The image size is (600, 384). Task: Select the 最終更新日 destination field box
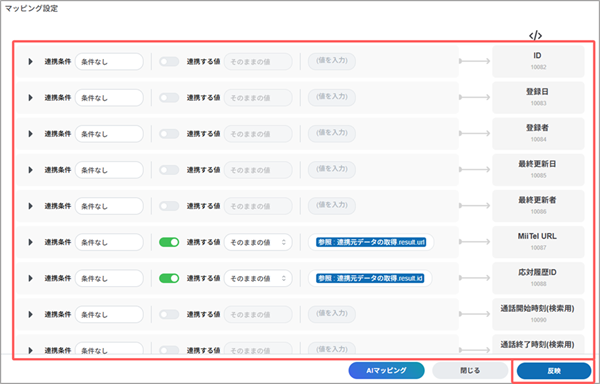point(538,169)
